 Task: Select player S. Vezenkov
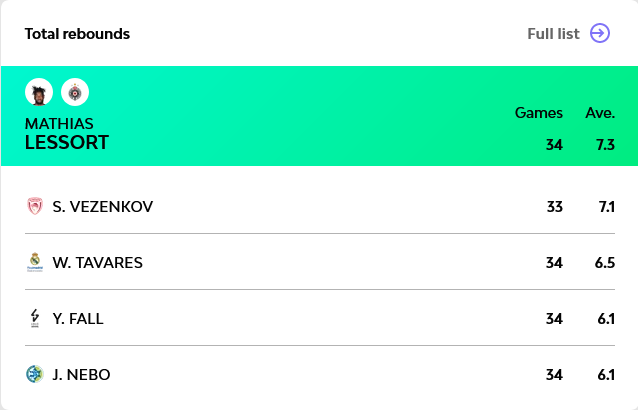pyautogui.click(x=102, y=206)
